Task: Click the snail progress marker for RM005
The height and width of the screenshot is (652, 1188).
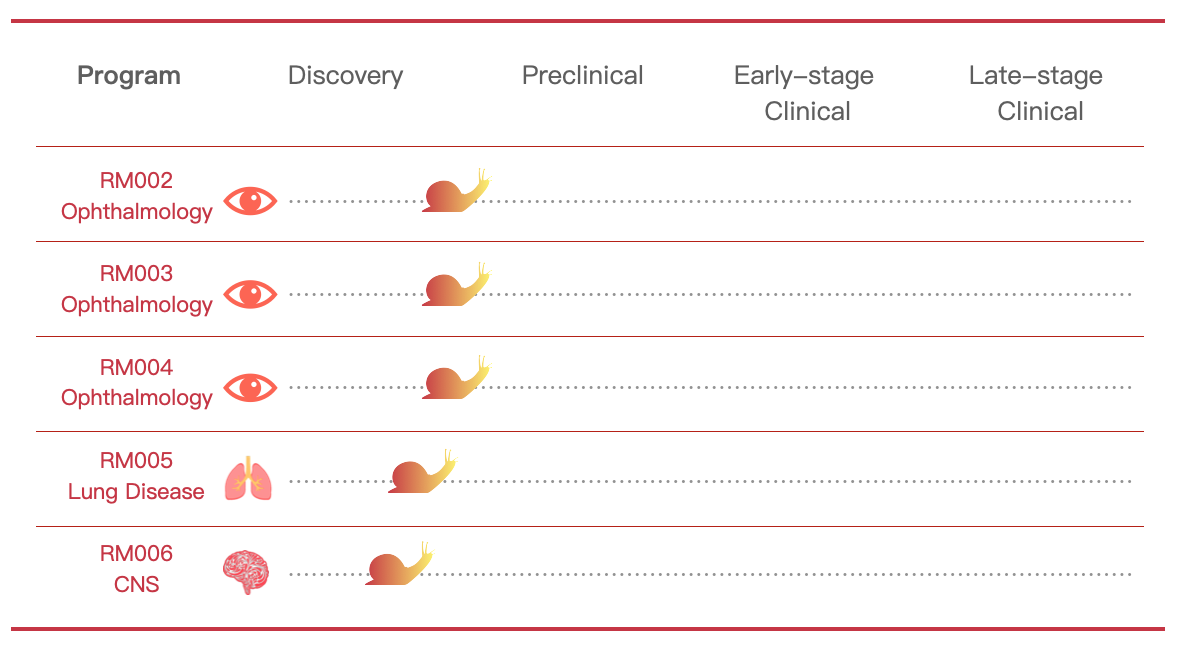Action: coord(423,471)
